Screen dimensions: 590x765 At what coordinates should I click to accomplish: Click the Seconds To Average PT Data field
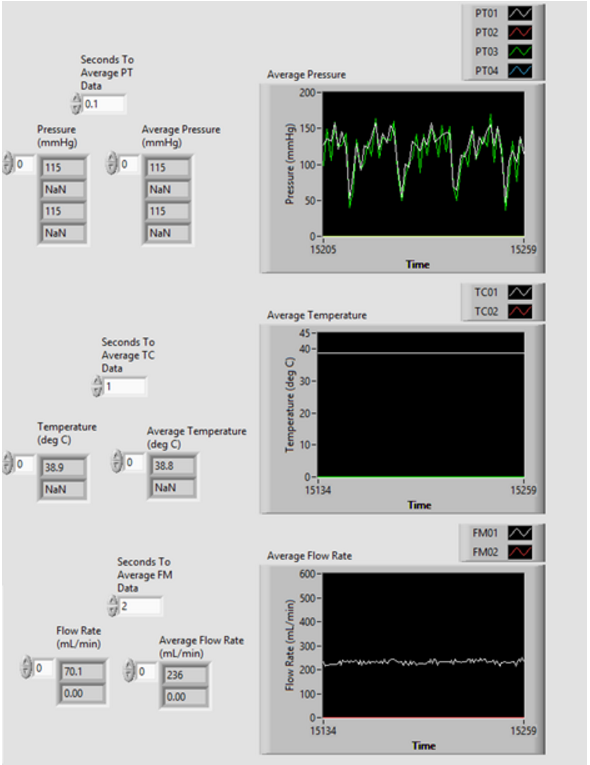(104, 104)
